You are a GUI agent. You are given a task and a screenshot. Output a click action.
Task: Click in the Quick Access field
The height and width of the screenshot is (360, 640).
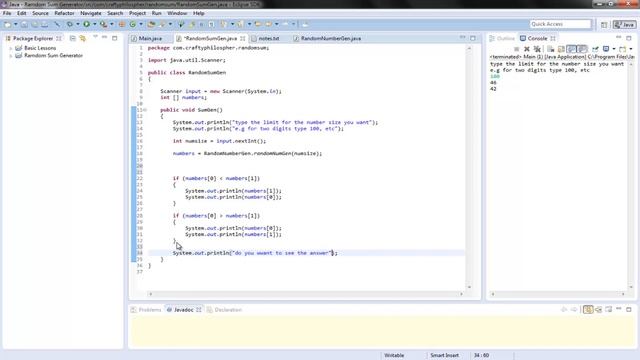point(560,24)
